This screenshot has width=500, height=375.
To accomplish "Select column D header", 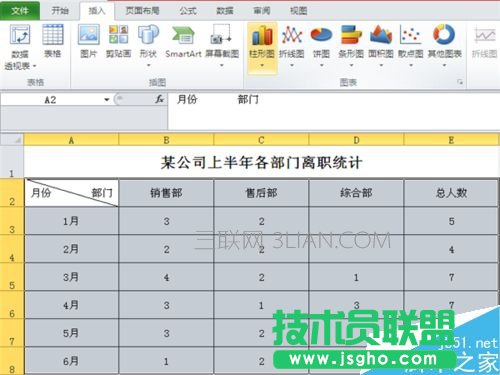I will [356, 140].
